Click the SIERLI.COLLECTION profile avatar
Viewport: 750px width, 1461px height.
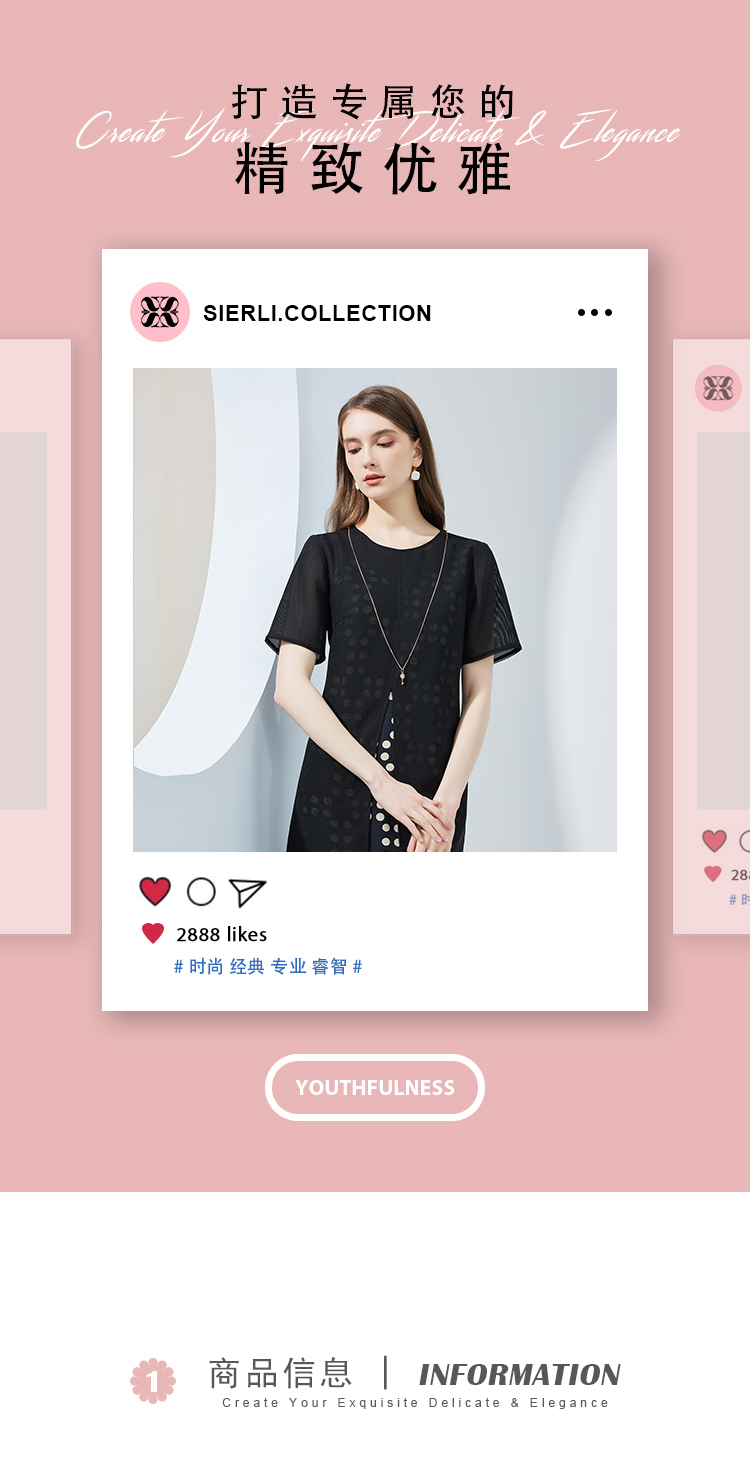[x=160, y=312]
